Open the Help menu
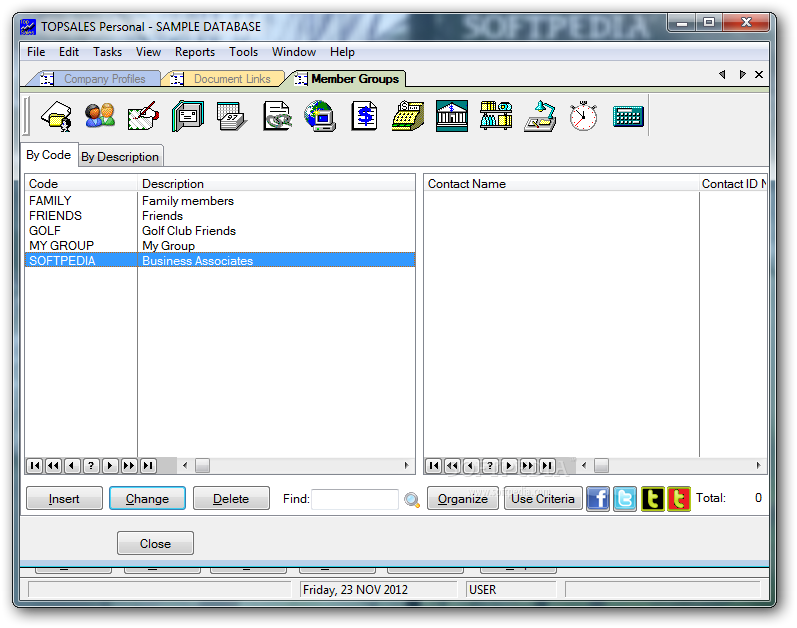 tap(342, 52)
